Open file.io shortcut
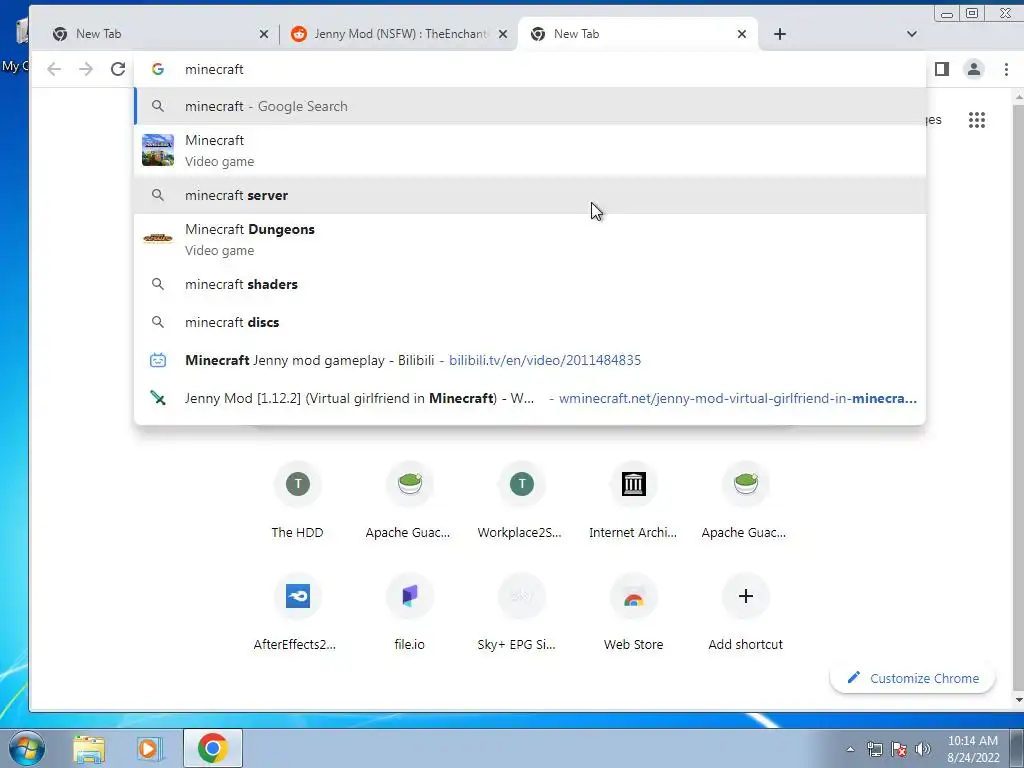Screen dimensions: 1024x768 pyautogui.click(x=409, y=611)
